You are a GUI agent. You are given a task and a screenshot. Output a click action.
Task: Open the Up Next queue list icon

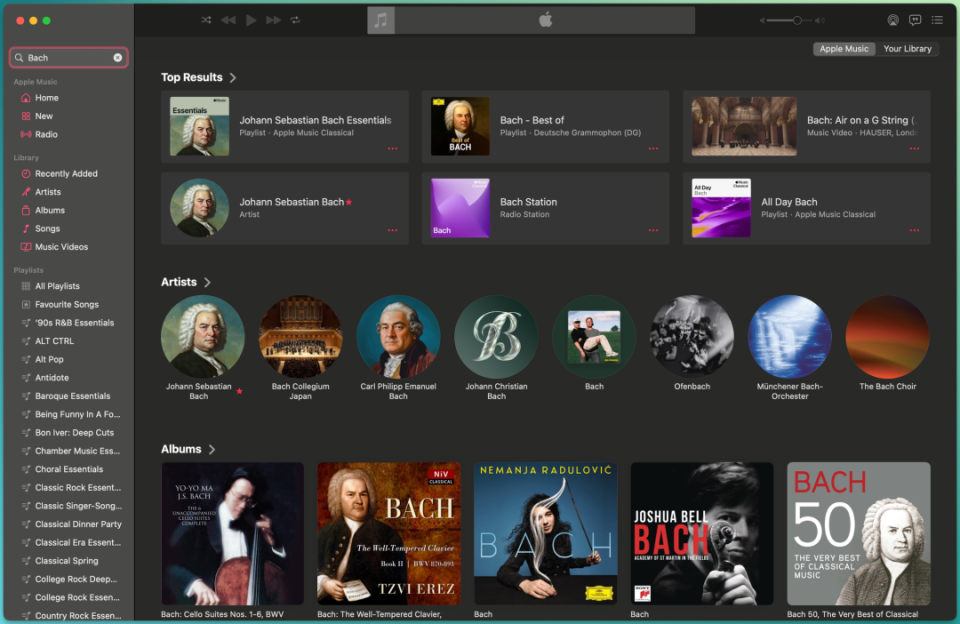[937, 20]
